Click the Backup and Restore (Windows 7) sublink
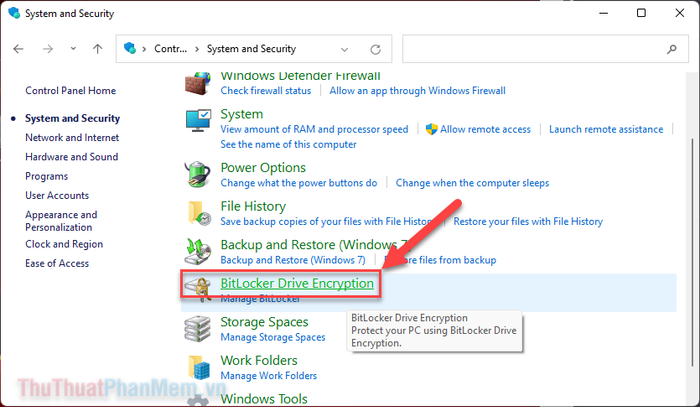Image resolution: width=700 pixels, height=407 pixels. tap(293, 260)
